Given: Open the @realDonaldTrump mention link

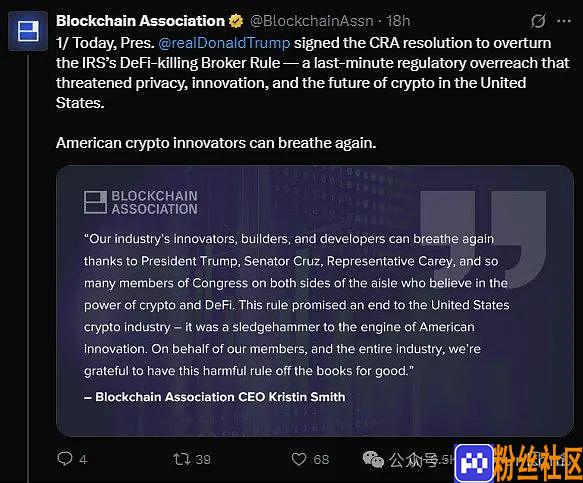Looking at the screenshot, I should tap(224, 43).
